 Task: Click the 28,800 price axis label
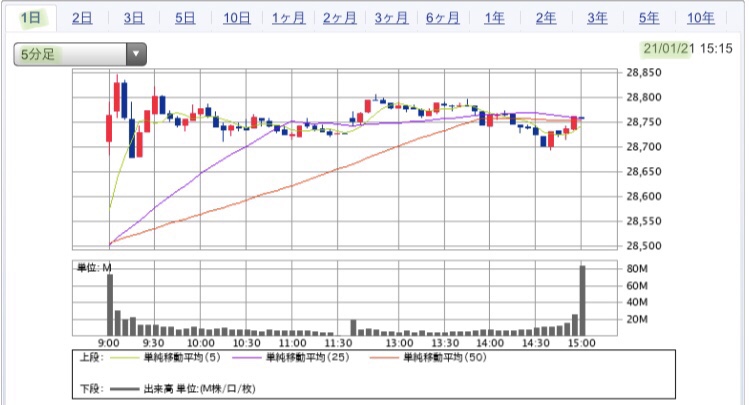click(x=644, y=97)
